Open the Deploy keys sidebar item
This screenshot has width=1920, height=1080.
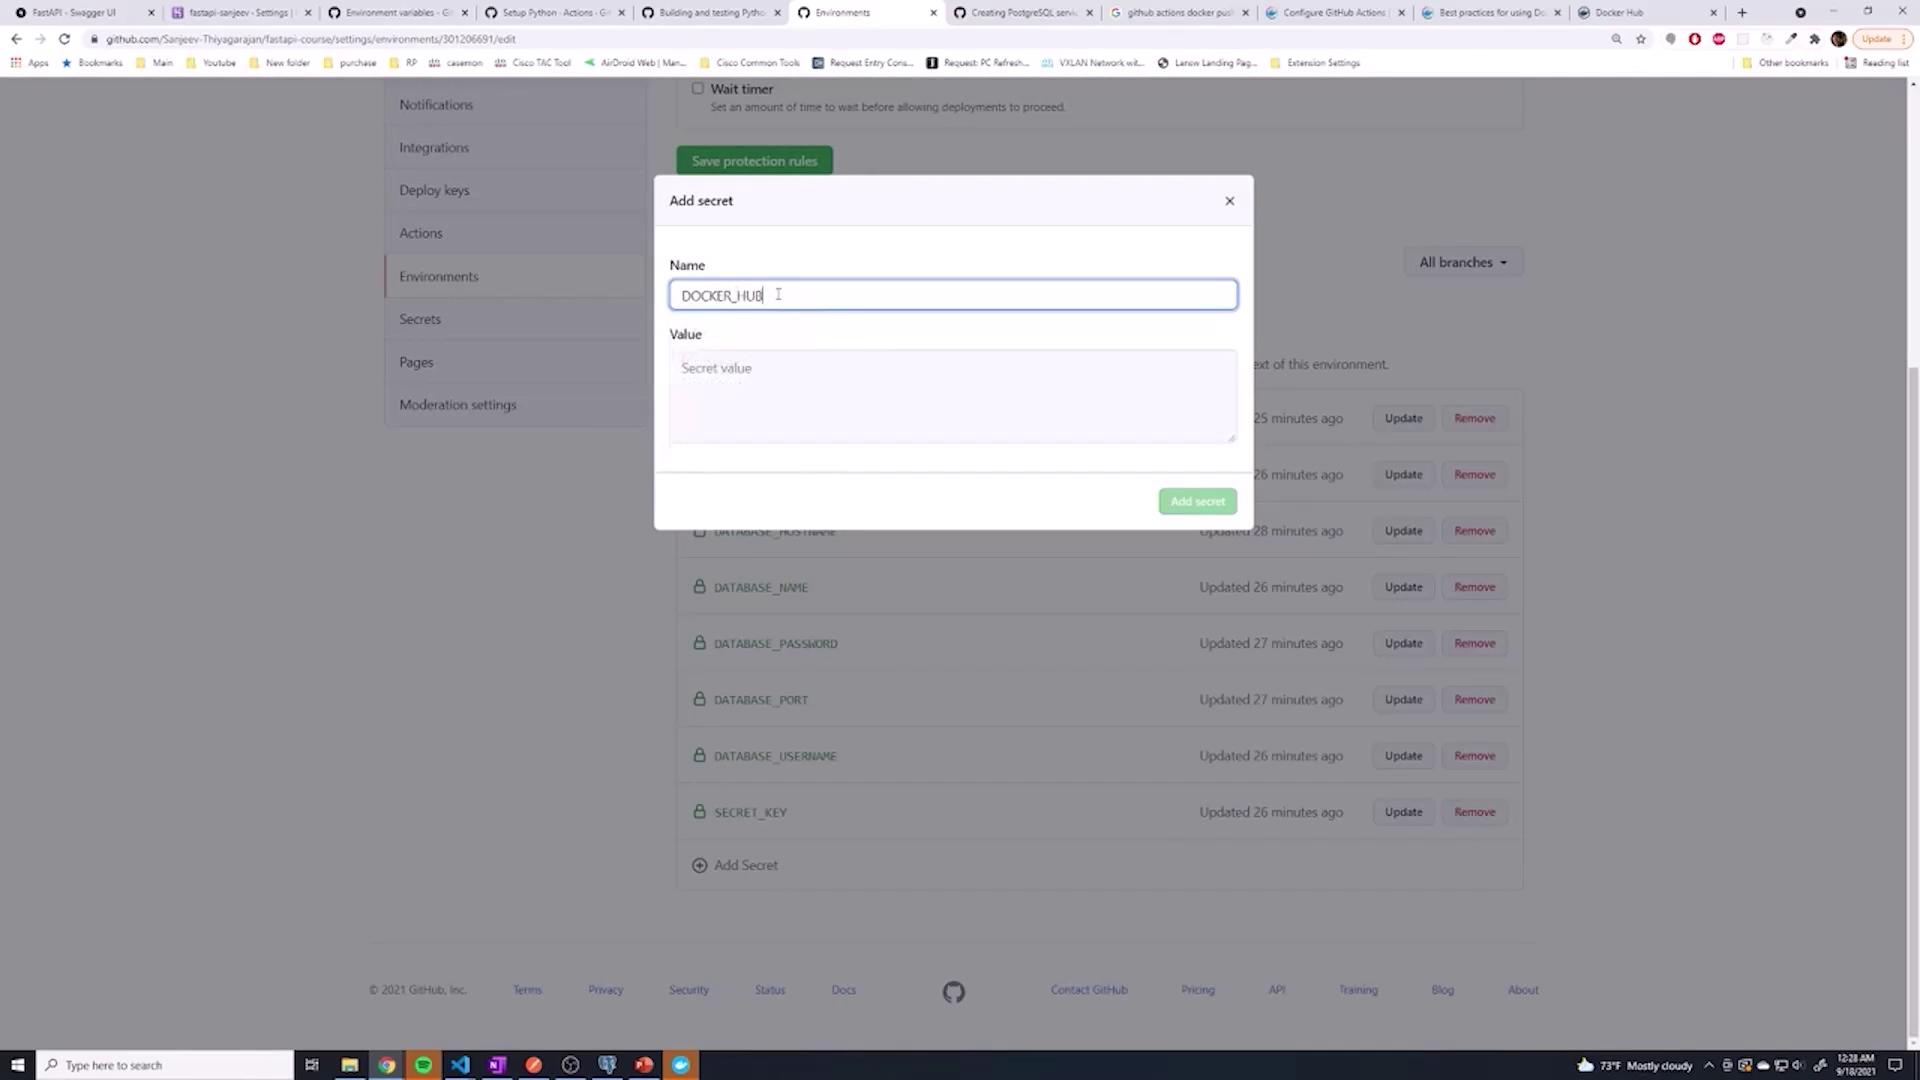coord(434,190)
